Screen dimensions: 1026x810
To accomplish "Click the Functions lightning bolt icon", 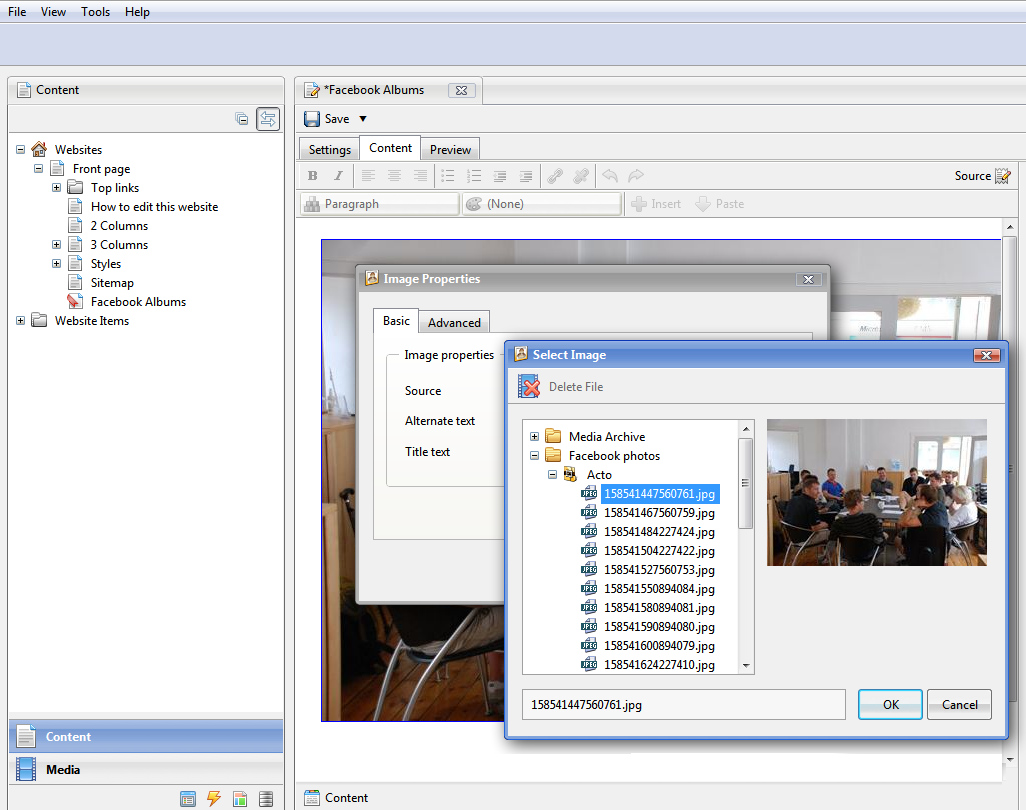I will (x=214, y=798).
